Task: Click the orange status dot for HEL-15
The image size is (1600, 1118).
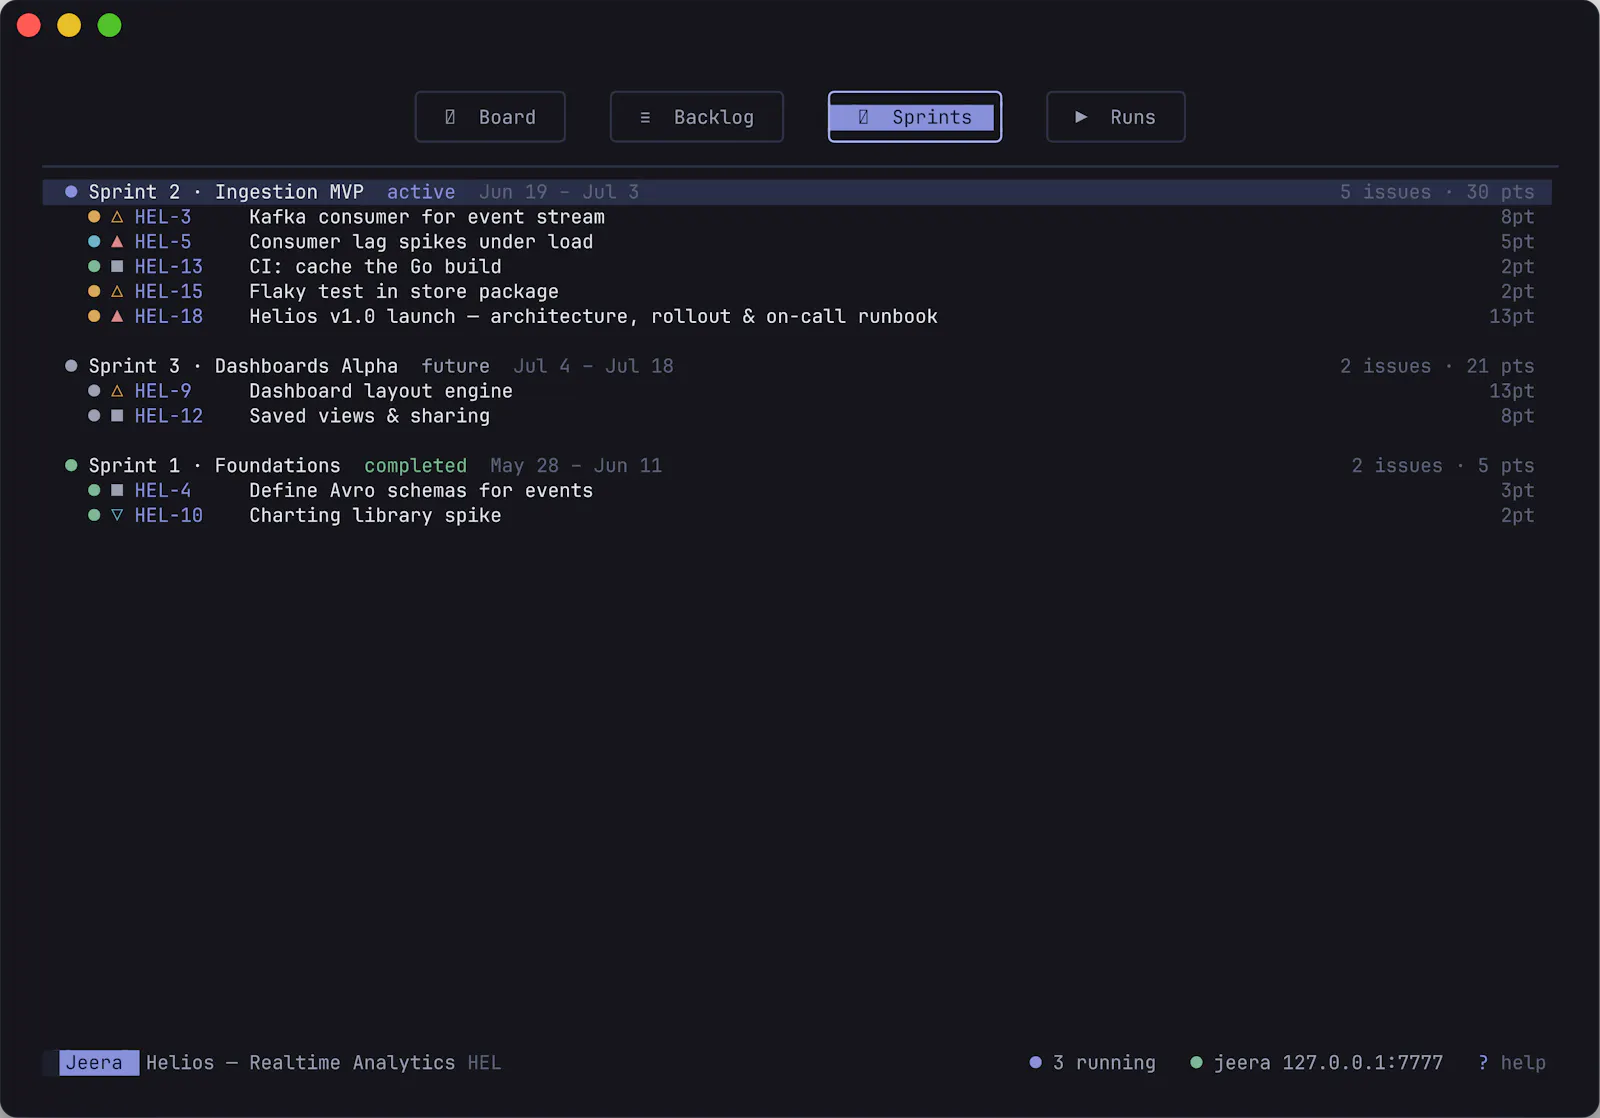Action: [x=94, y=291]
